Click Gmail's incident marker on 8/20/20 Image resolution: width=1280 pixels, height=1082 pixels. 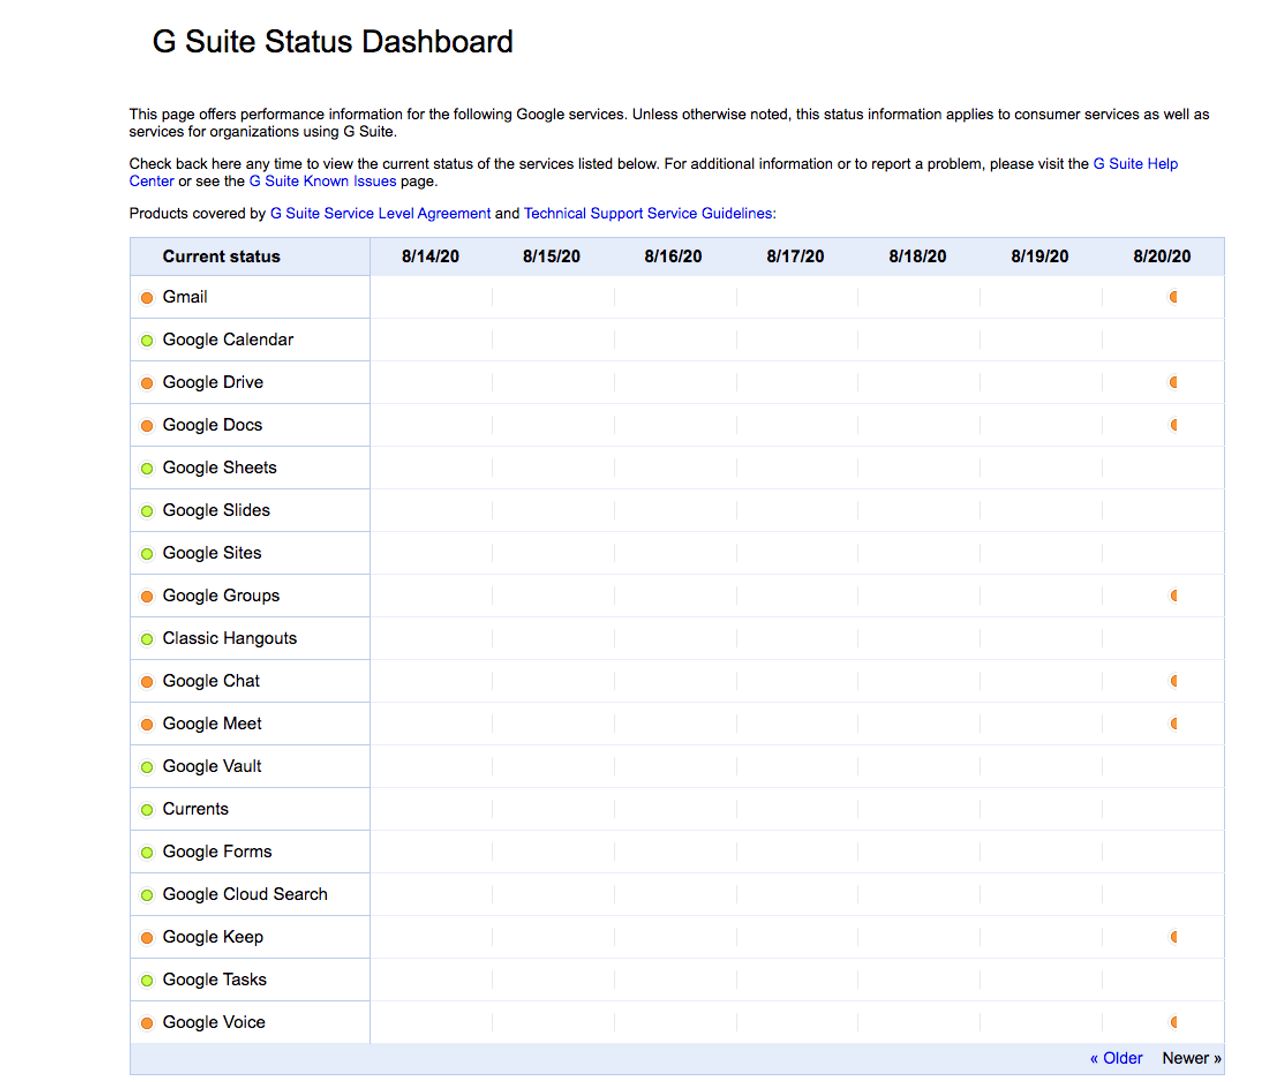coord(1174,297)
